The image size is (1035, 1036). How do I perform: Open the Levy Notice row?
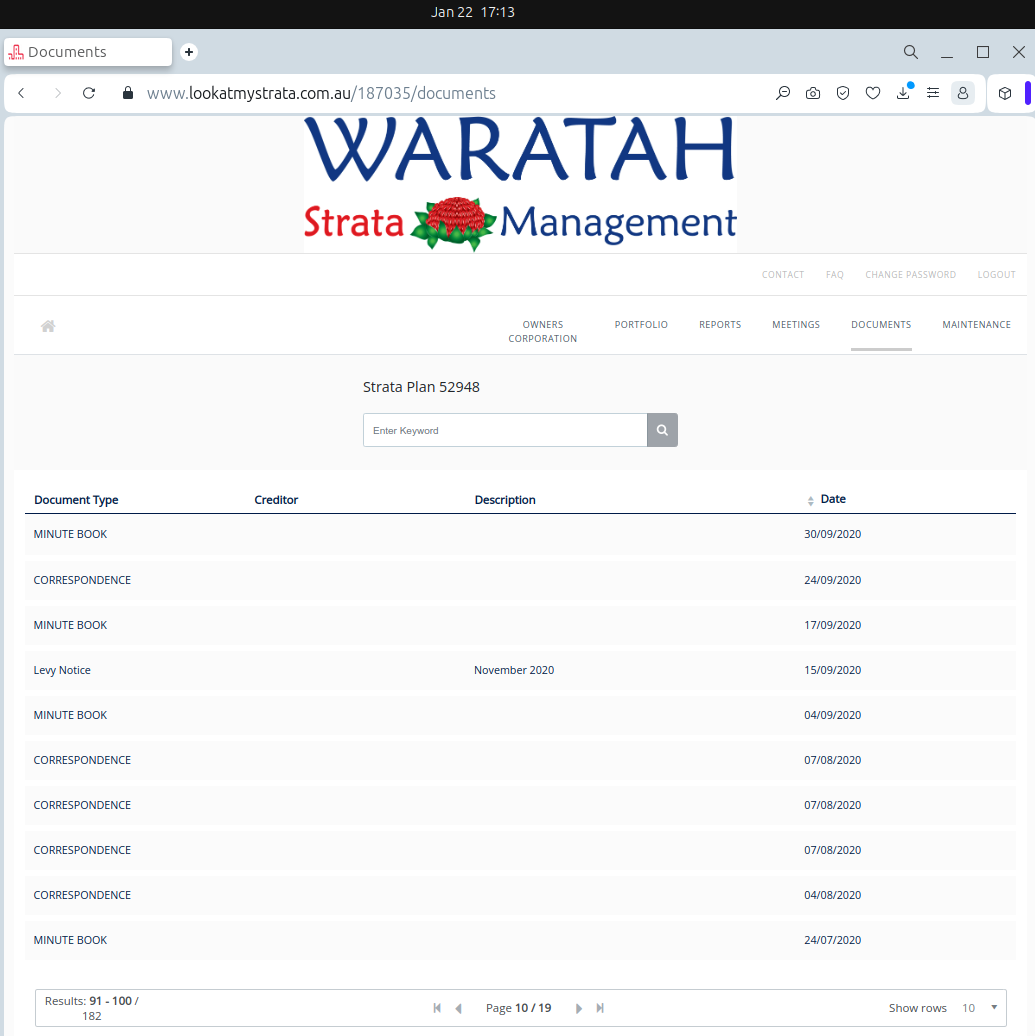point(520,670)
